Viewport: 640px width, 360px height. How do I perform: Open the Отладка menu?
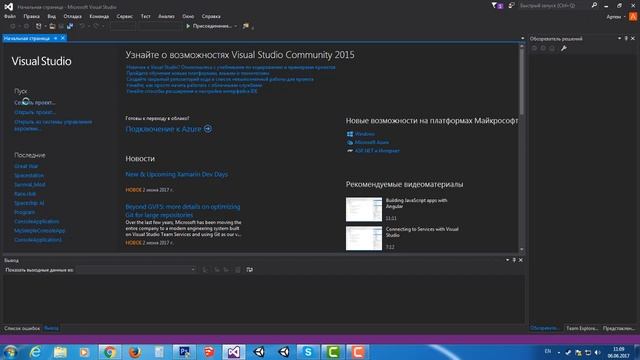73,16
